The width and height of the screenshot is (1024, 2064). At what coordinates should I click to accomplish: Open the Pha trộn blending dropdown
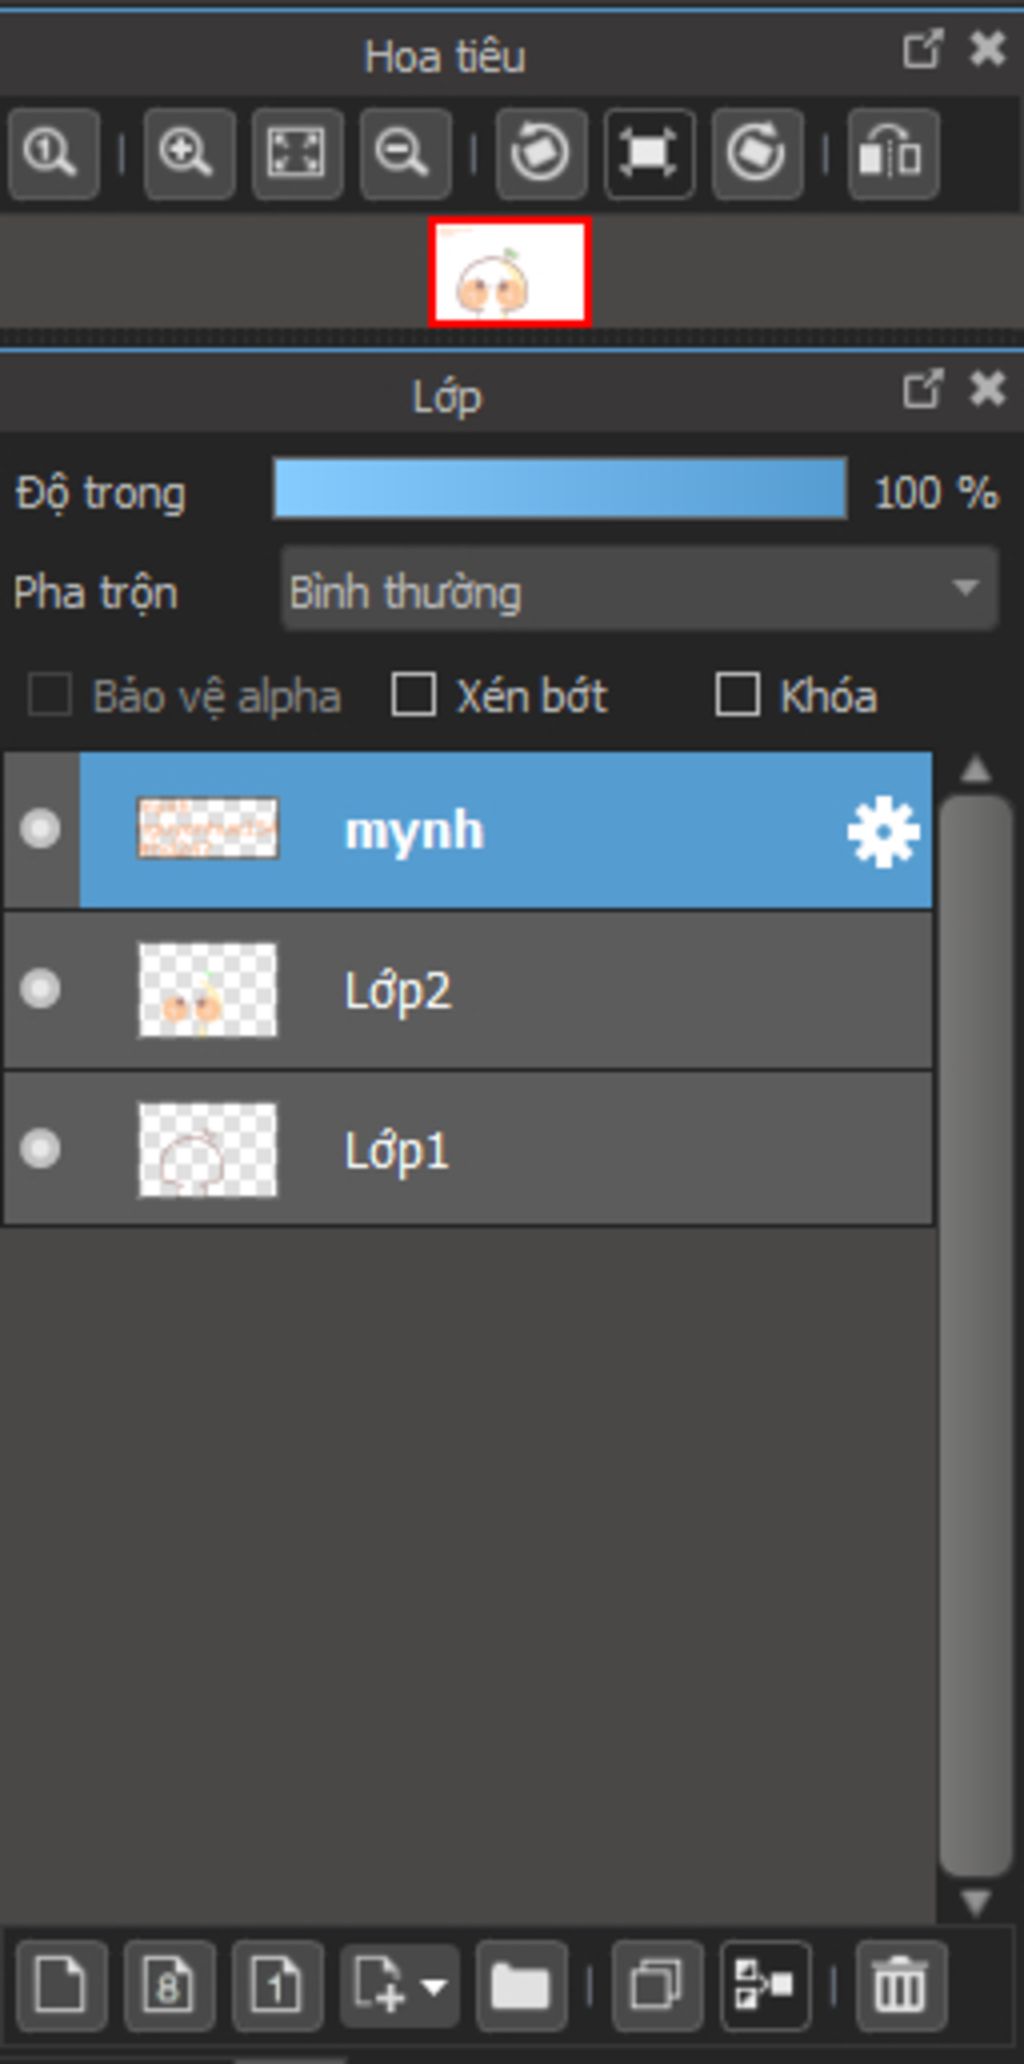[640, 589]
